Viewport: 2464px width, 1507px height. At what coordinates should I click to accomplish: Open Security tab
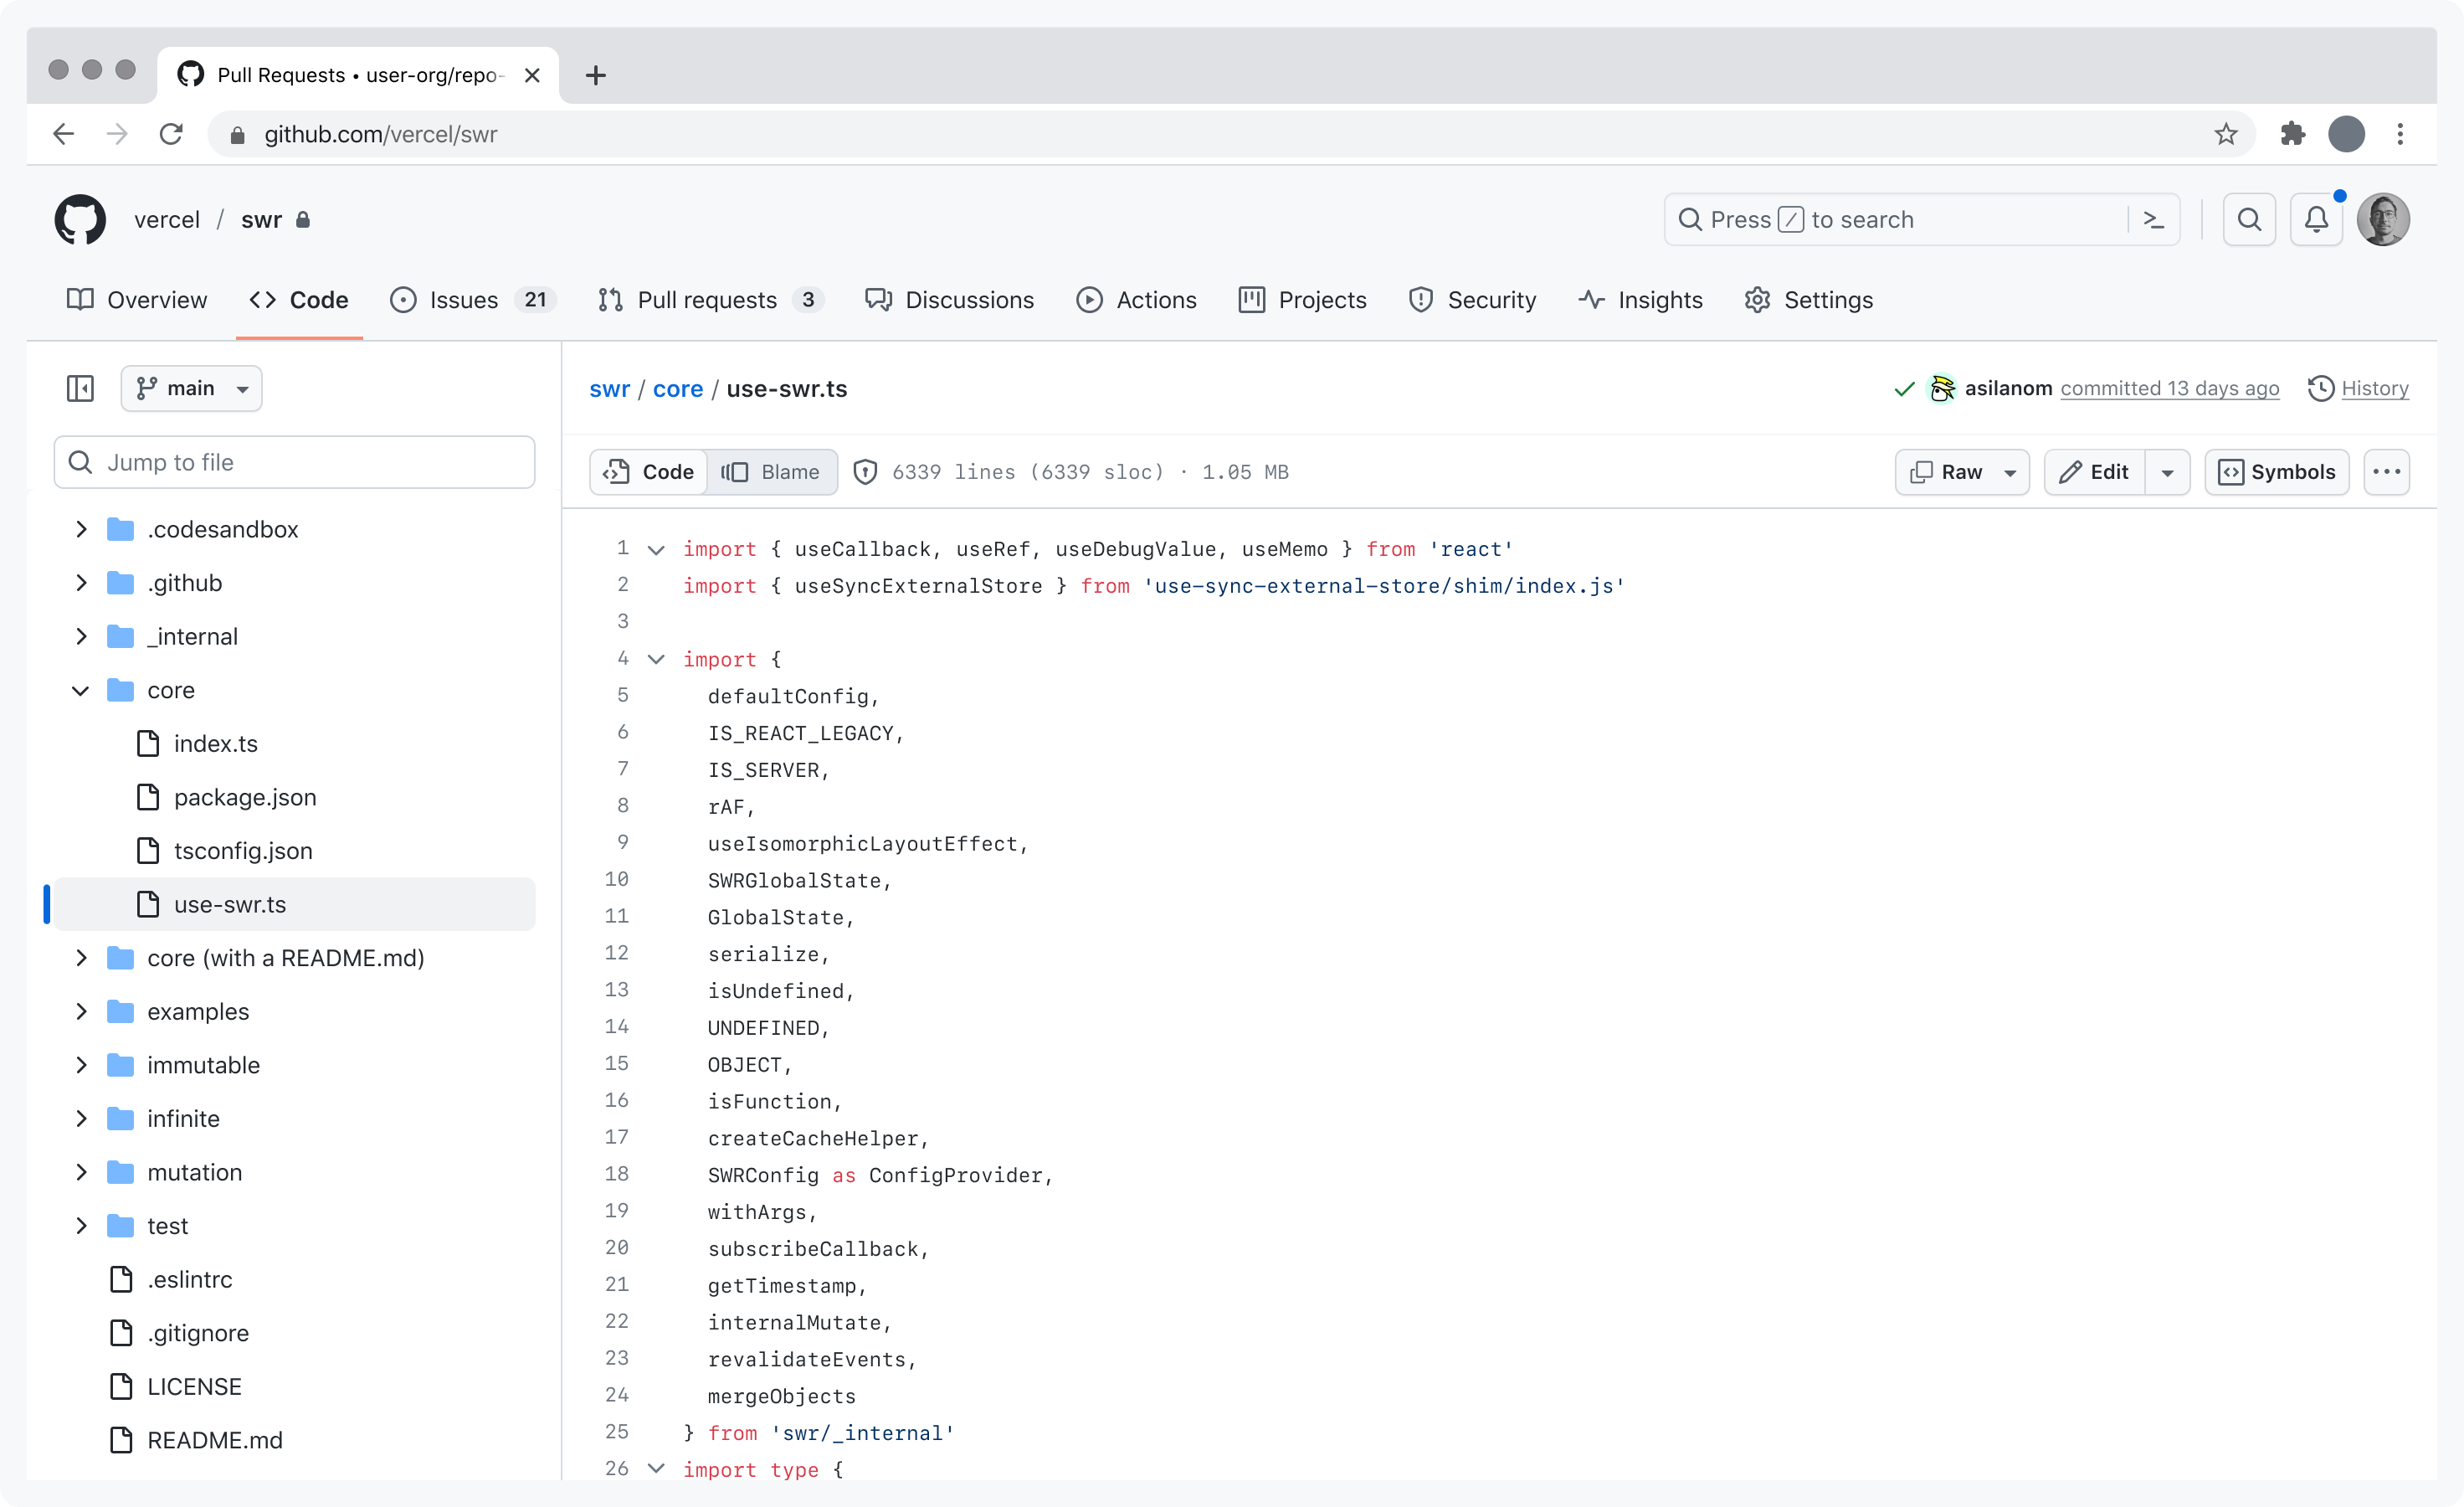(1472, 300)
